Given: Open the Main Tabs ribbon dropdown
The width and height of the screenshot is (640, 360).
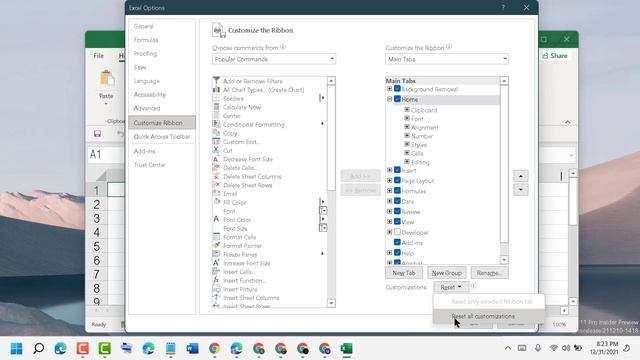Looking at the screenshot, I should coord(447,59).
